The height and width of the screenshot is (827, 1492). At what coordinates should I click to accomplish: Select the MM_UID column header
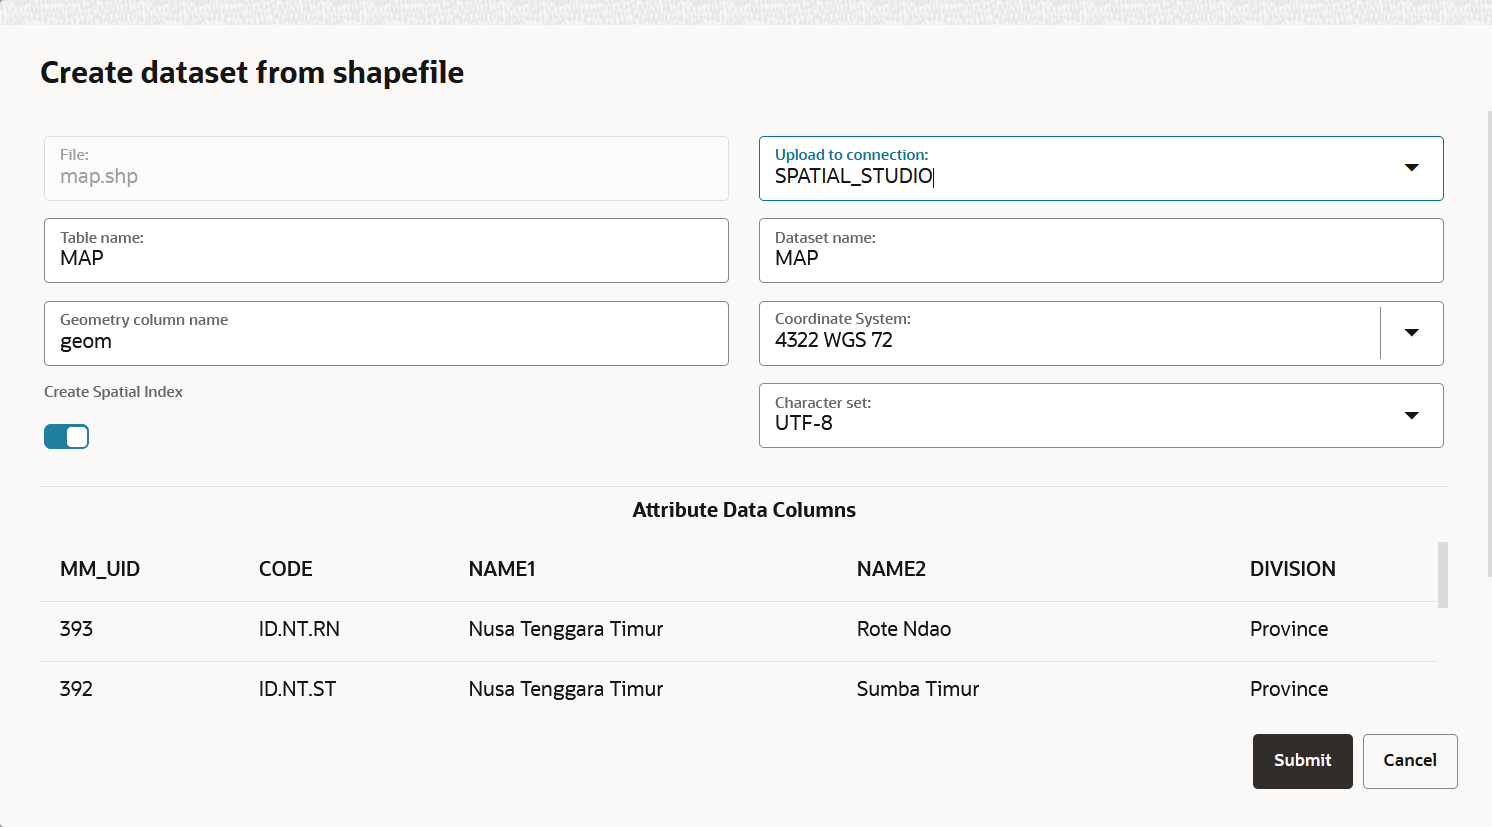coord(100,569)
